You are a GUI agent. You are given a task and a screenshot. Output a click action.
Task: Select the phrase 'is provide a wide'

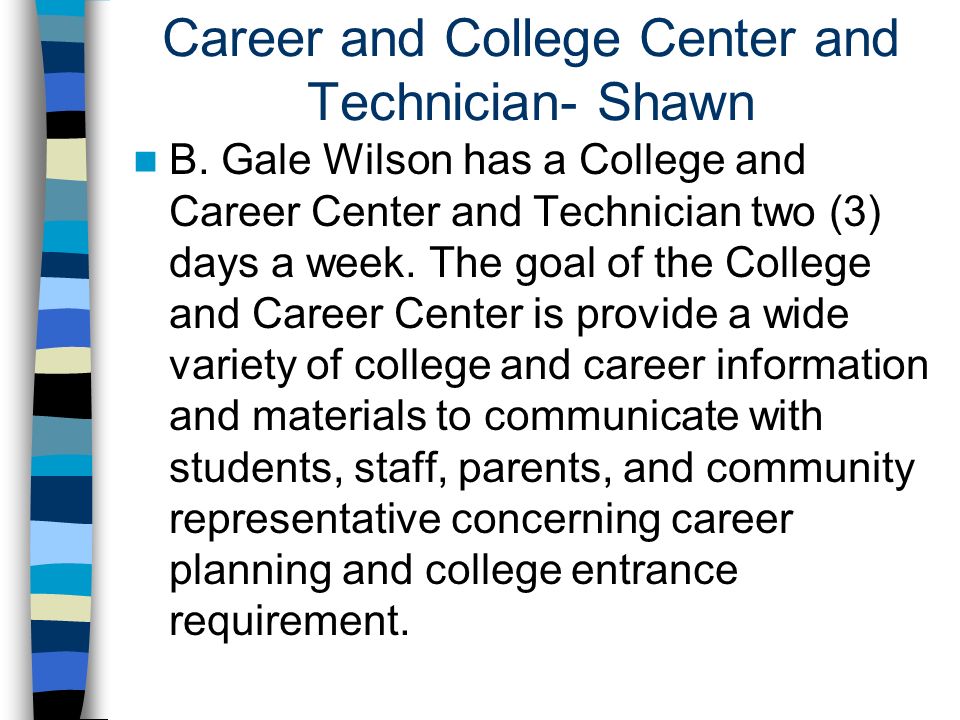pyautogui.click(x=691, y=314)
